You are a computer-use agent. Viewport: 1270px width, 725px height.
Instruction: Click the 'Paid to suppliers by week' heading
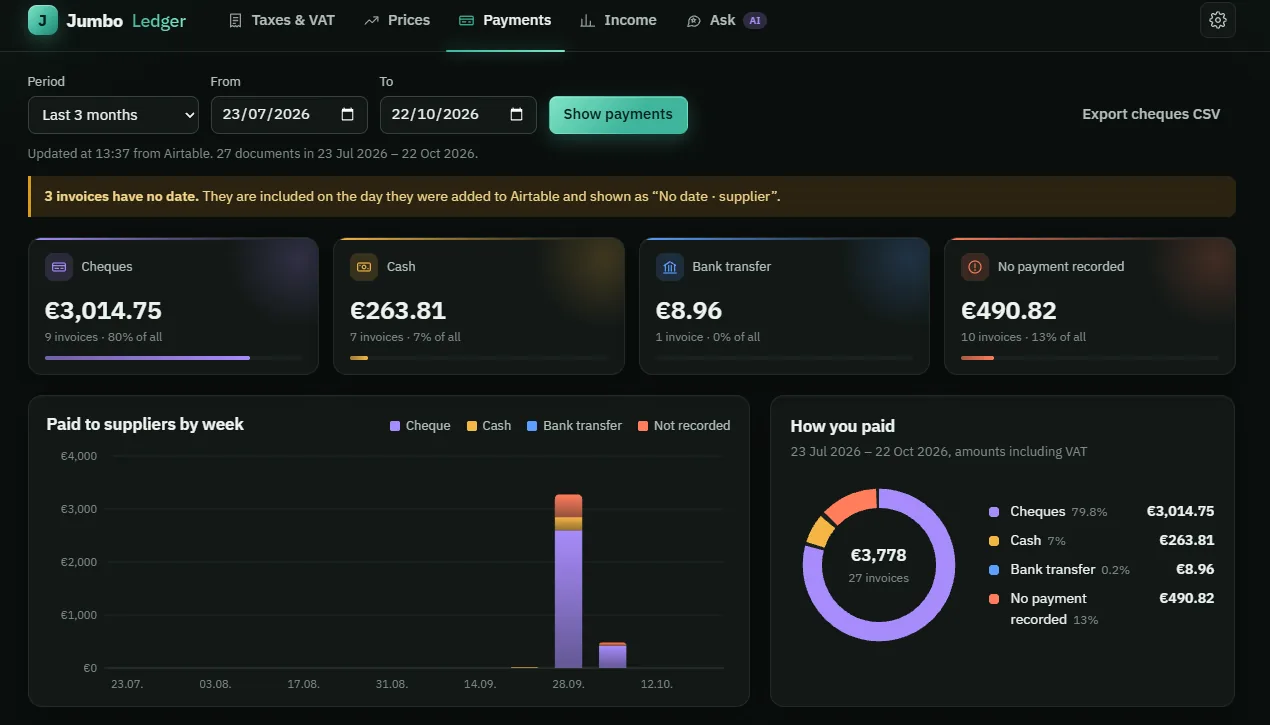pyautogui.click(x=145, y=424)
